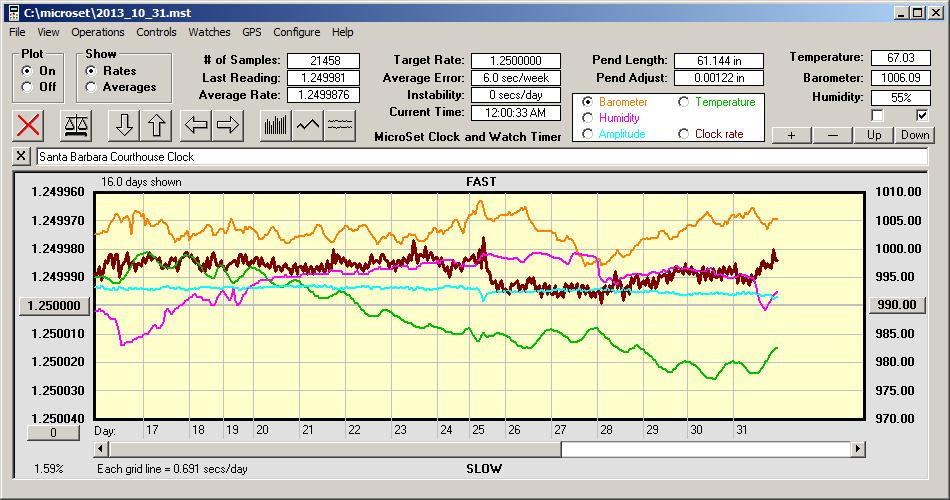950x500 pixels.
Task: Click the Humidity field 55%
Action: (900, 98)
